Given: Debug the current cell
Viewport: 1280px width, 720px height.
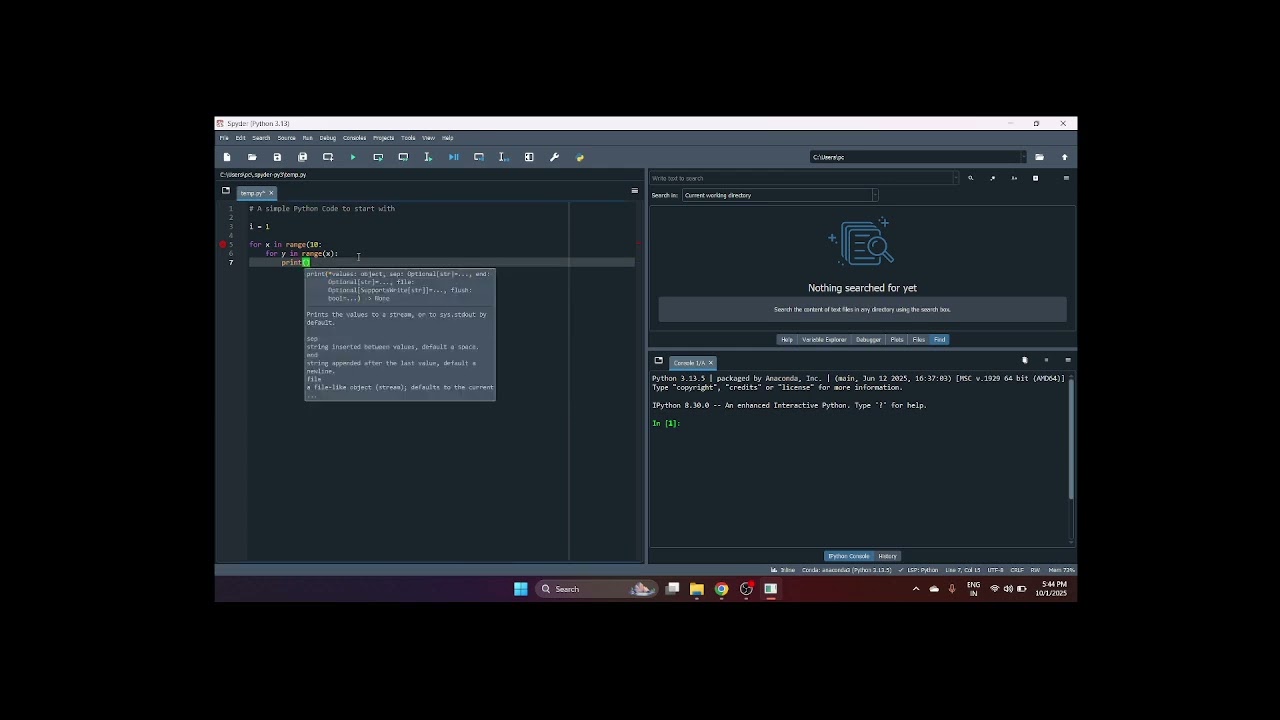Looking at the screenshot, I should tap(479, 157).
